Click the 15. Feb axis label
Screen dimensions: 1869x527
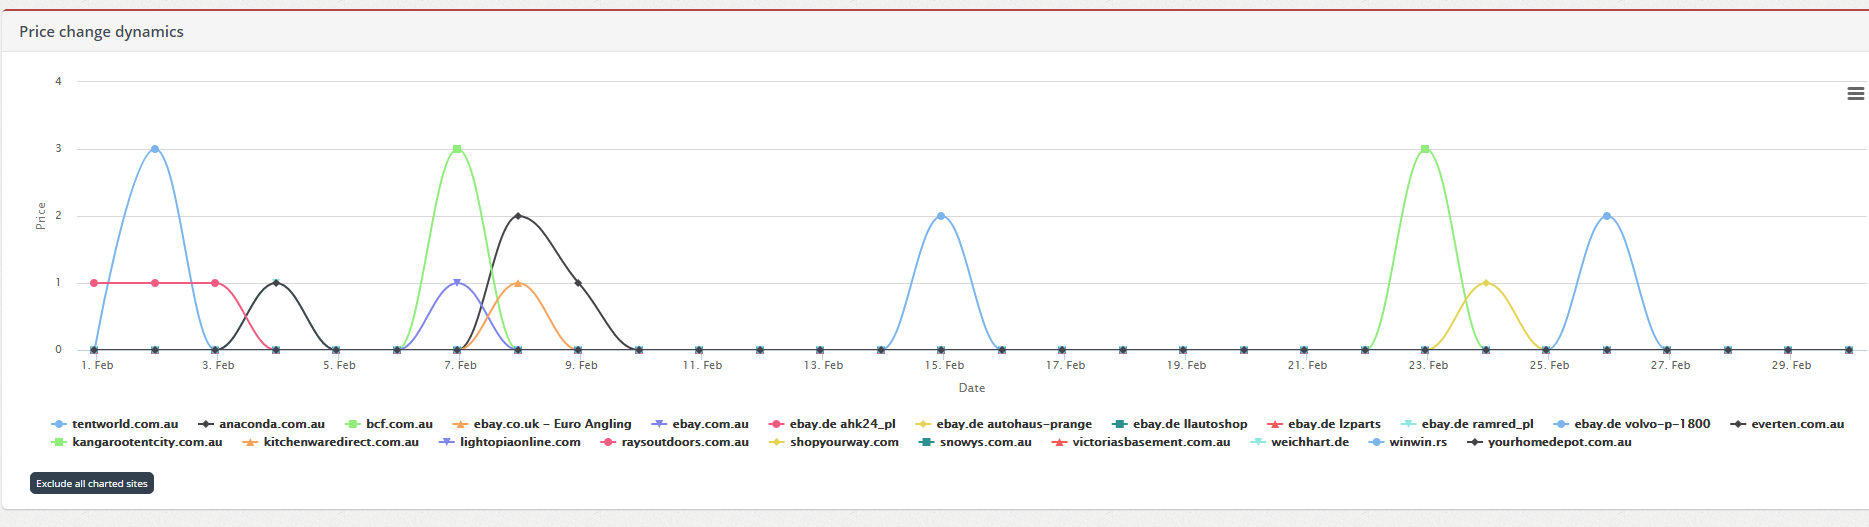(944, 365)
